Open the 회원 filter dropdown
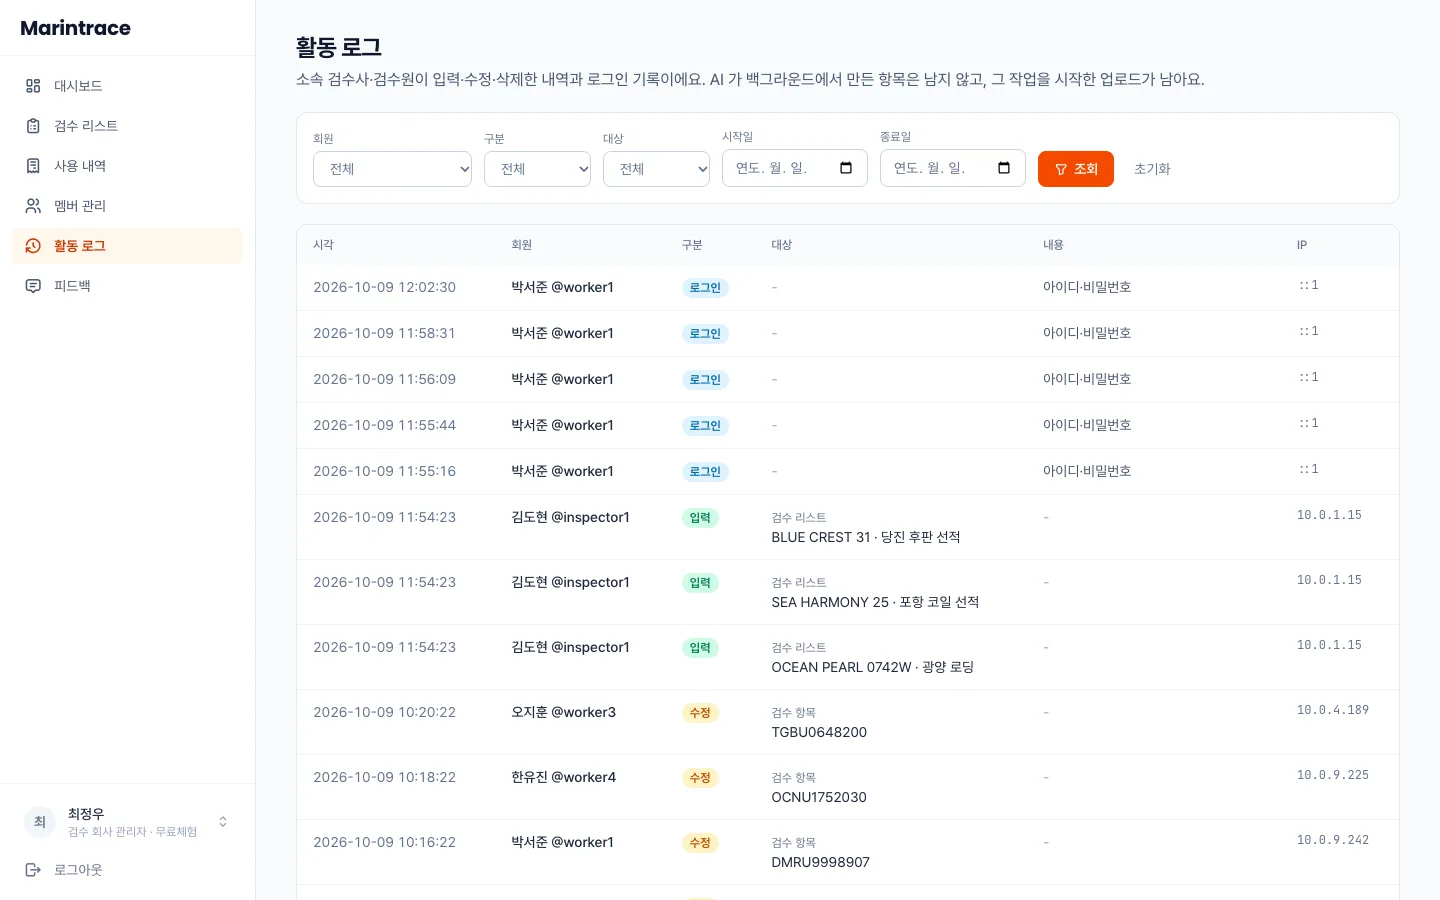The height and width of the screenshot is (900, 1440). (x=392, y=169)
